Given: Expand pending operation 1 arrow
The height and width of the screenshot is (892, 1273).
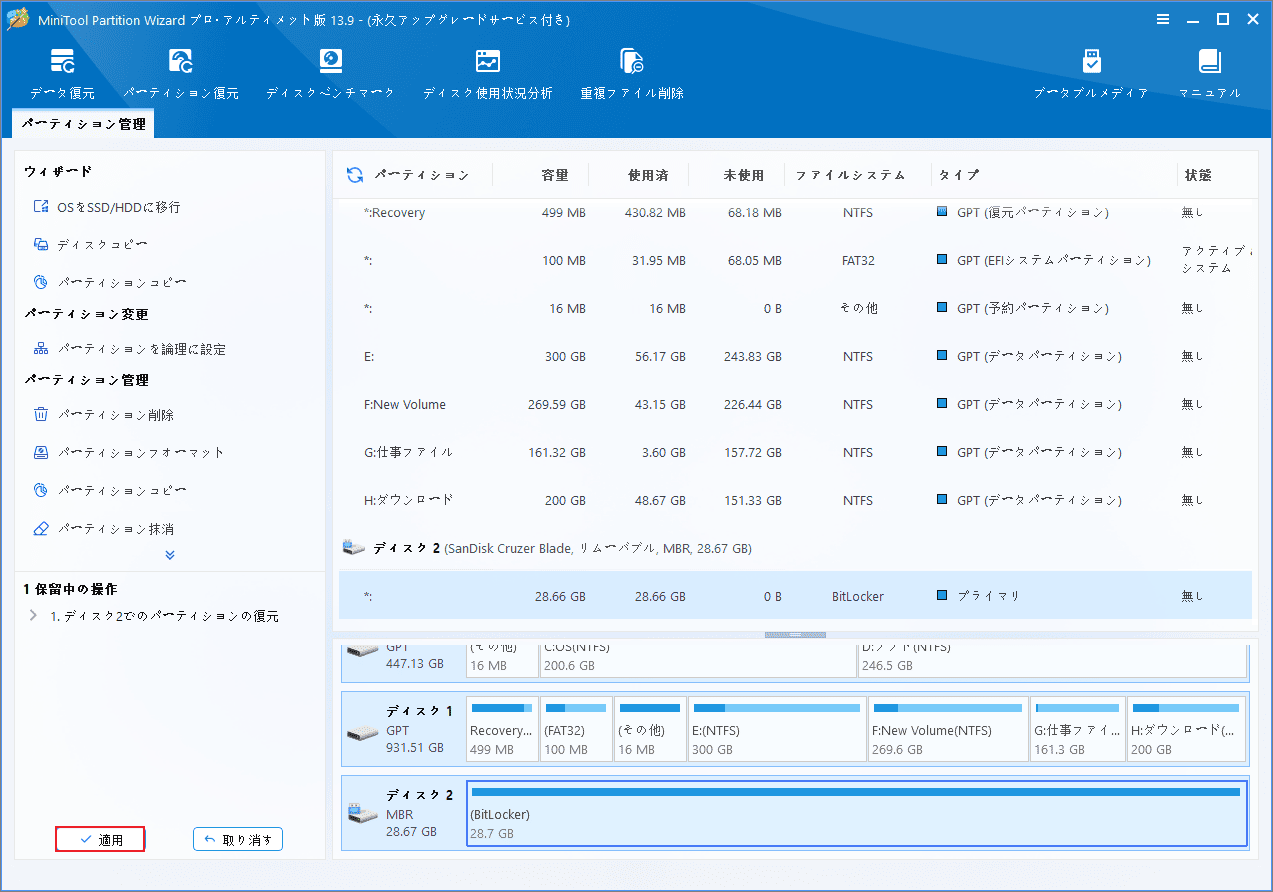Looking at the screenshot, I should (33, 616).
